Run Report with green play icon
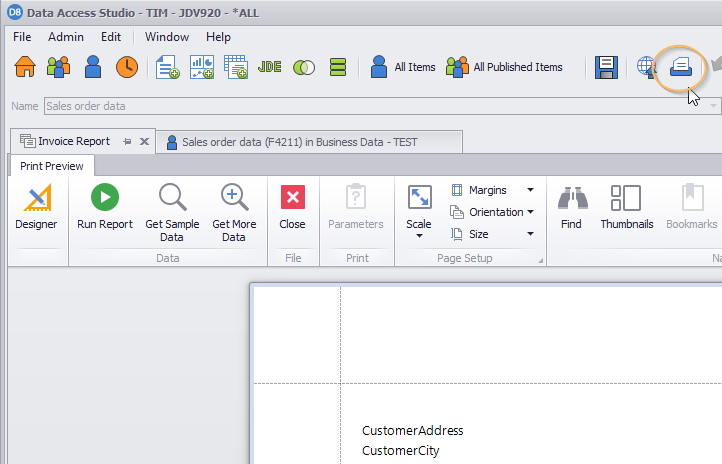The width and height of the screenshot is (722, 464). coord(105,207)
